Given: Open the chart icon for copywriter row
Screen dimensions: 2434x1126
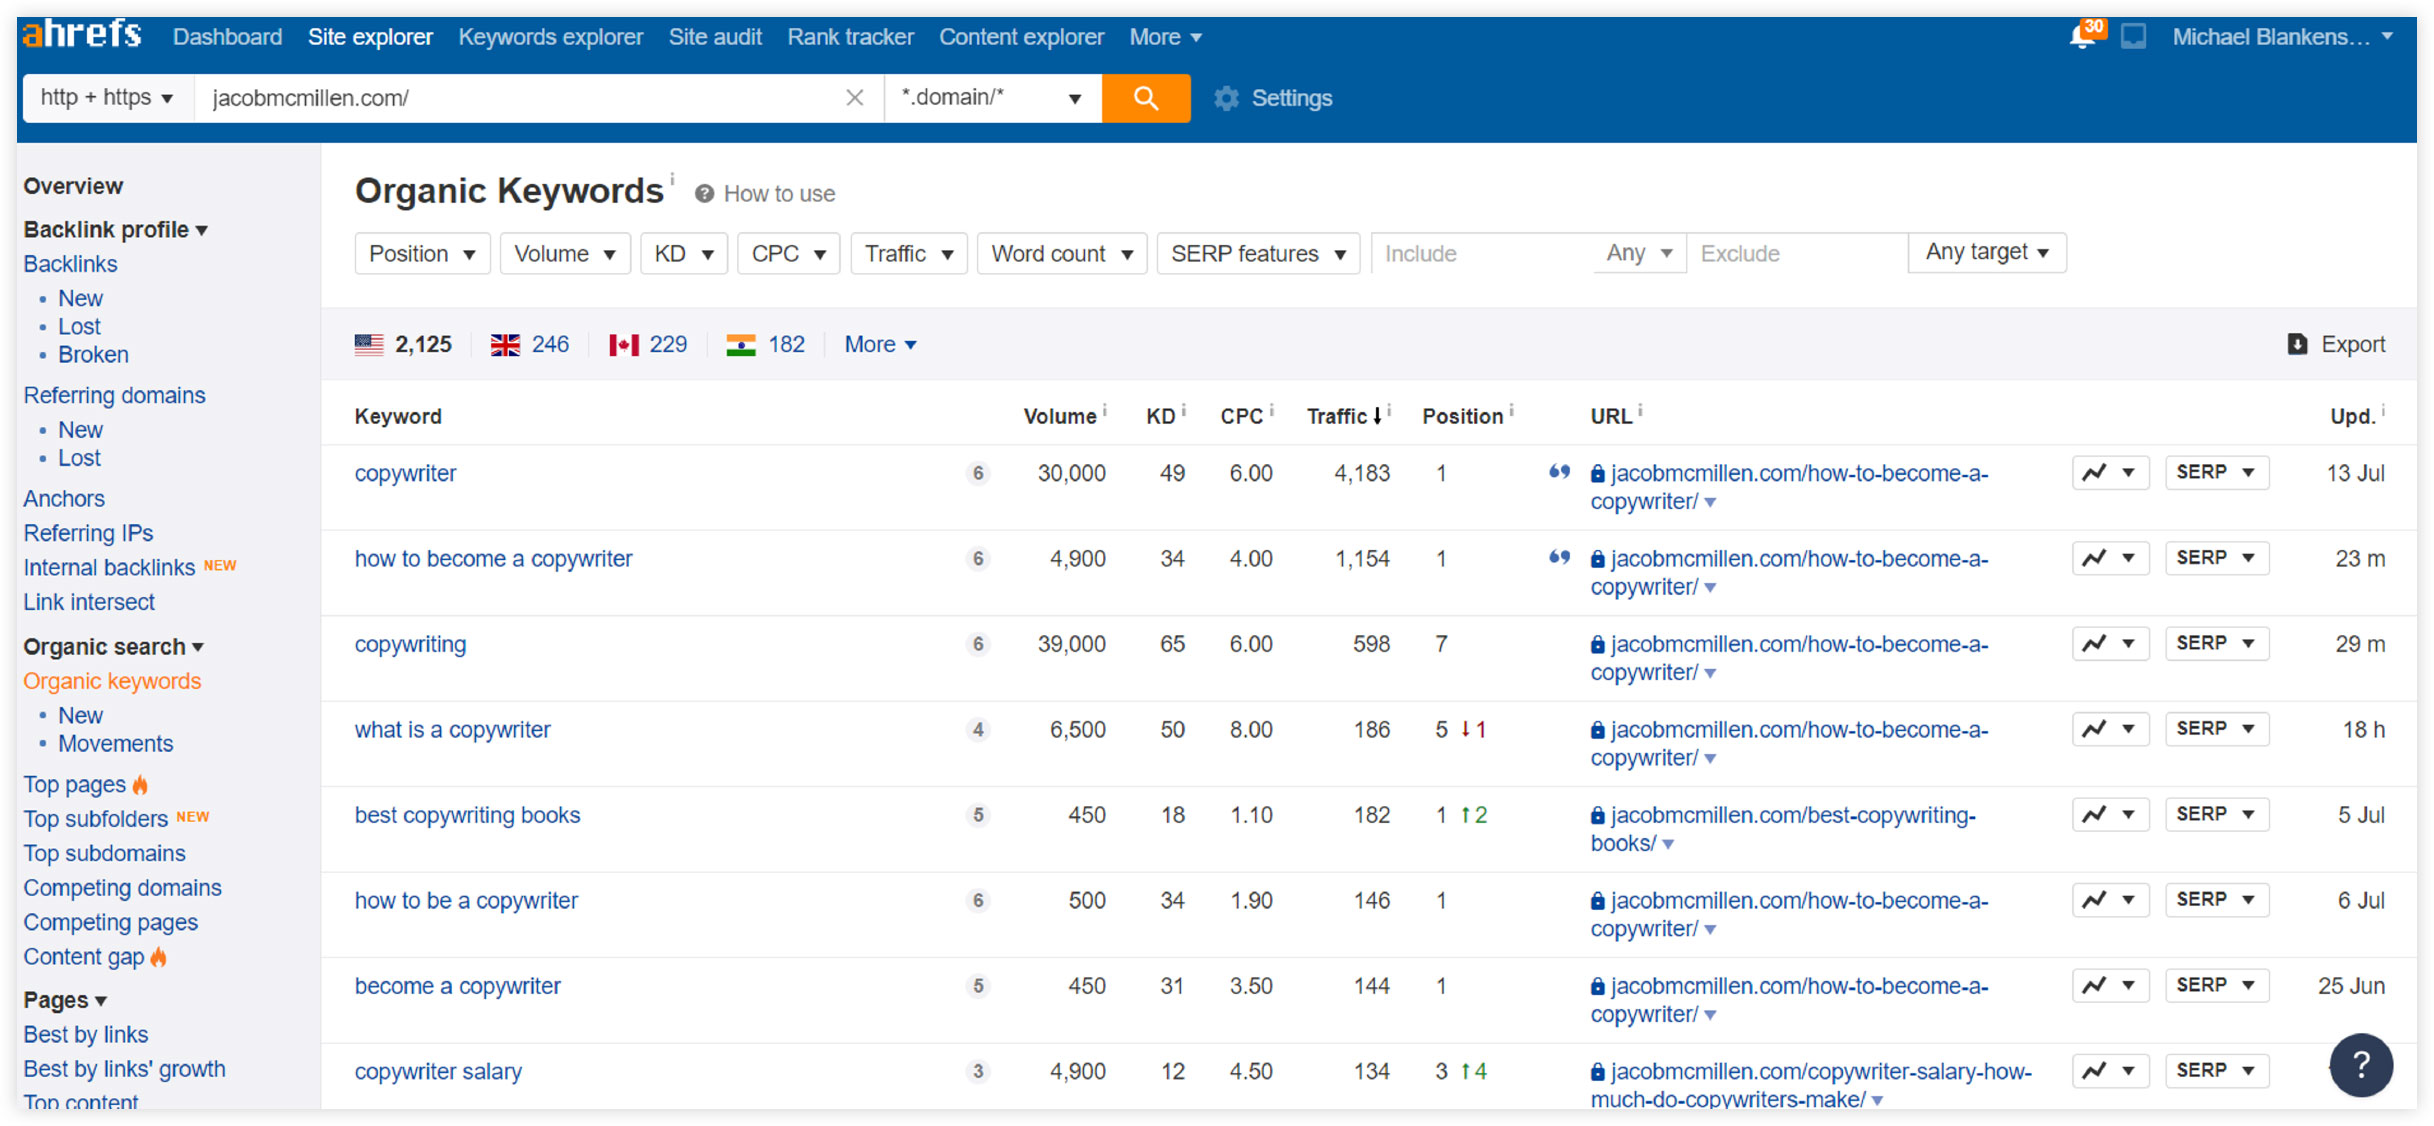Looking at the screenshot, I should point(2110,472).
